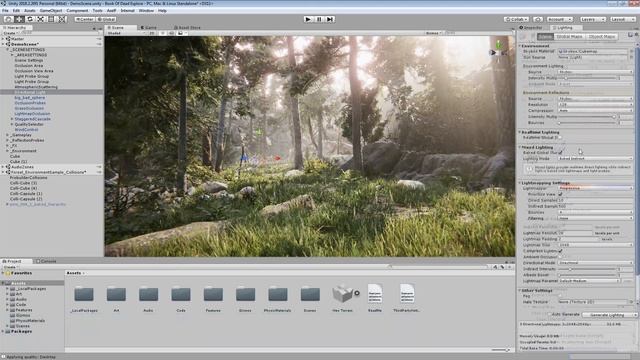Open Lightmap Size dropdown

pyautogui.click(x=595, y=245)
